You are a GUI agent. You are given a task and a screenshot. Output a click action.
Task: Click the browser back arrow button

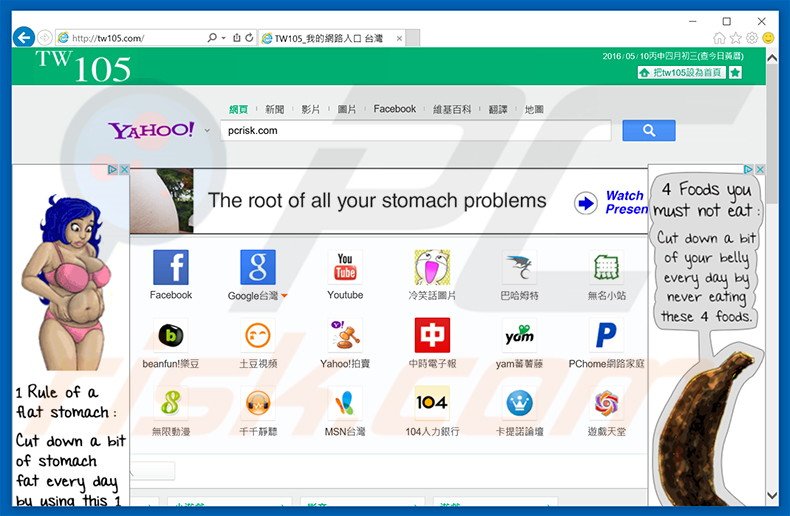pos(24,37)
